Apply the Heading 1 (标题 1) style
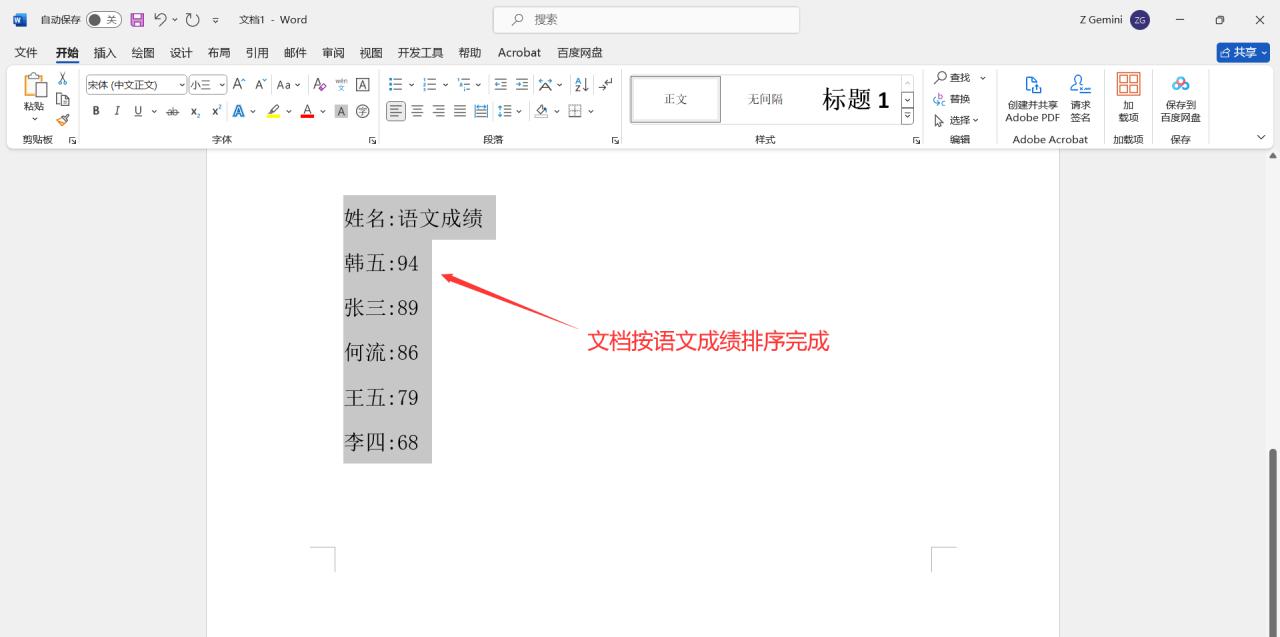Screen dimensions: 1280x637 [855, 99]
